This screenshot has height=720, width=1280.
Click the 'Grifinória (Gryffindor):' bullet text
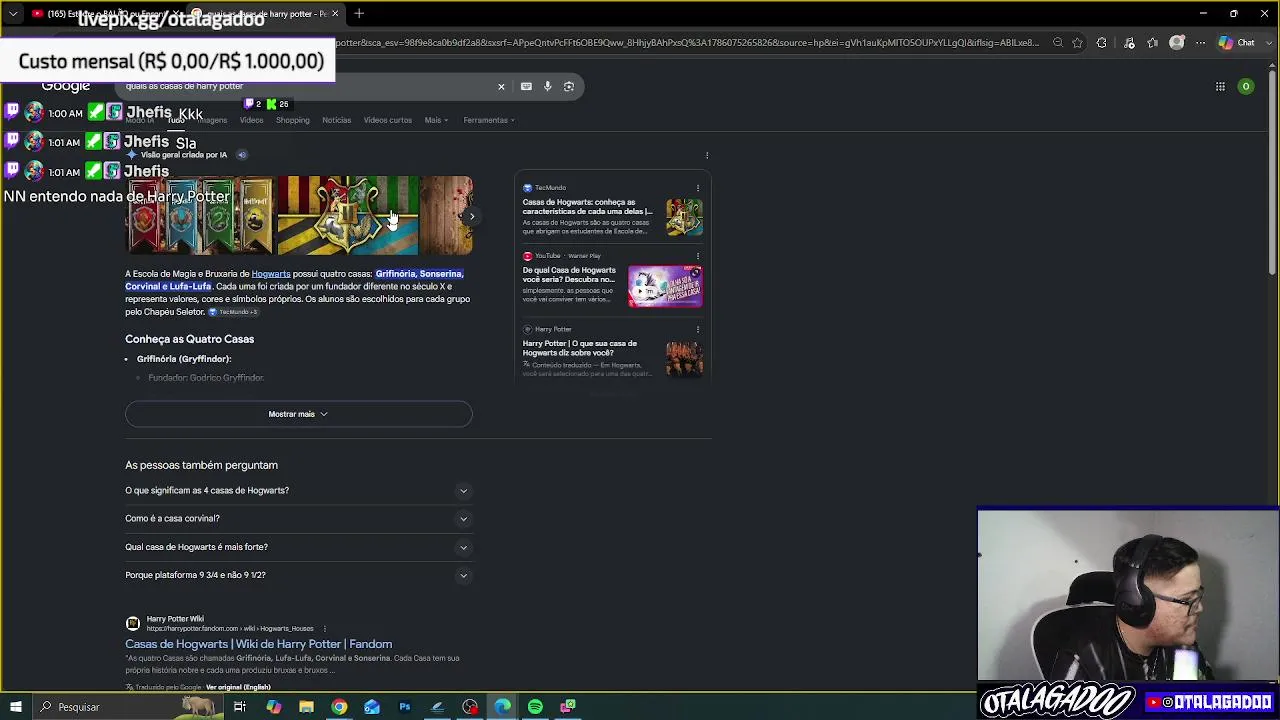[184, 359]
